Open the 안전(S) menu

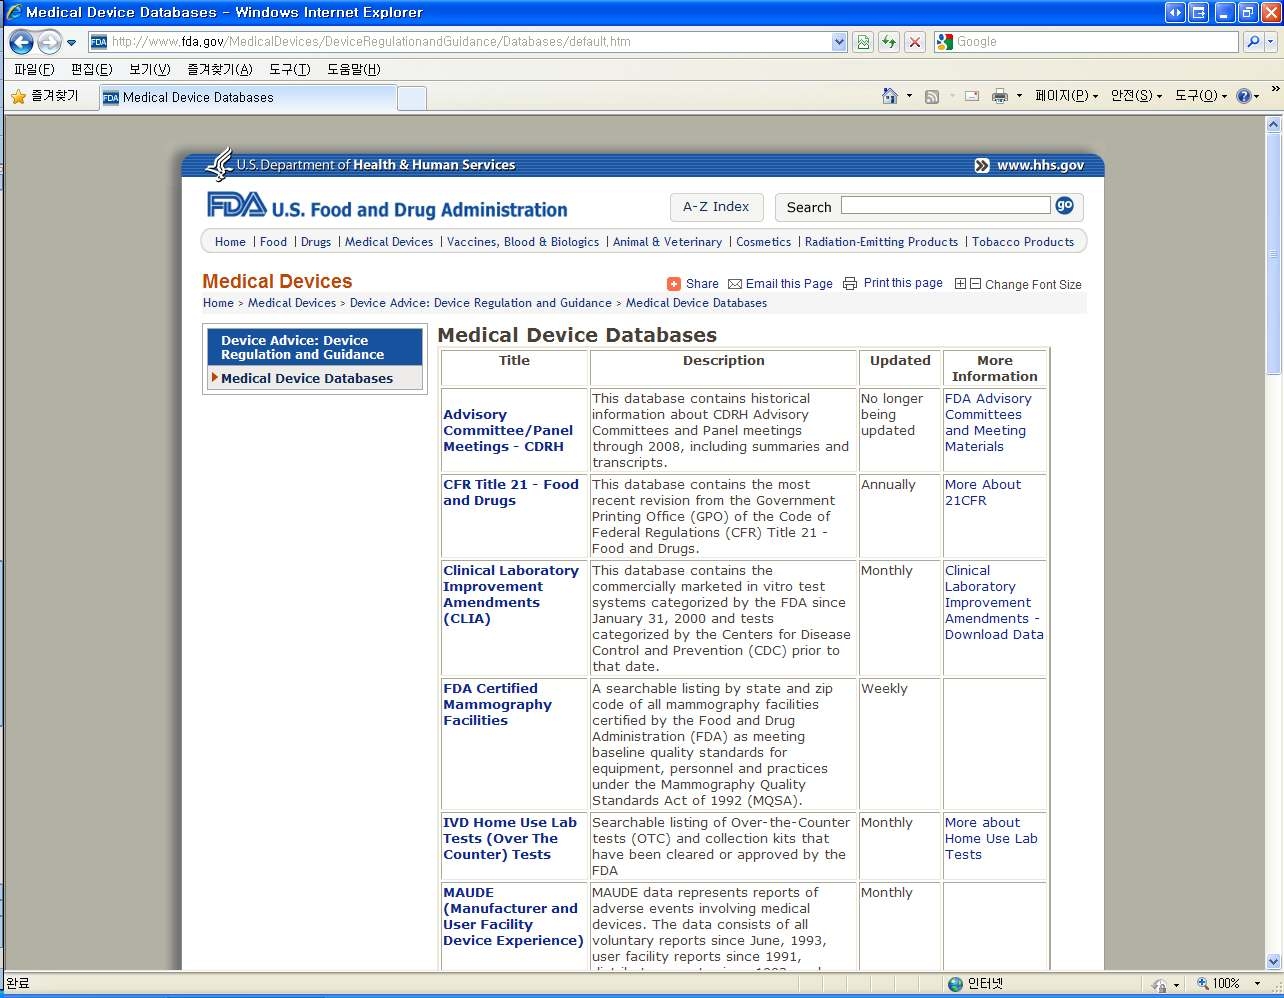point(1136,96)
